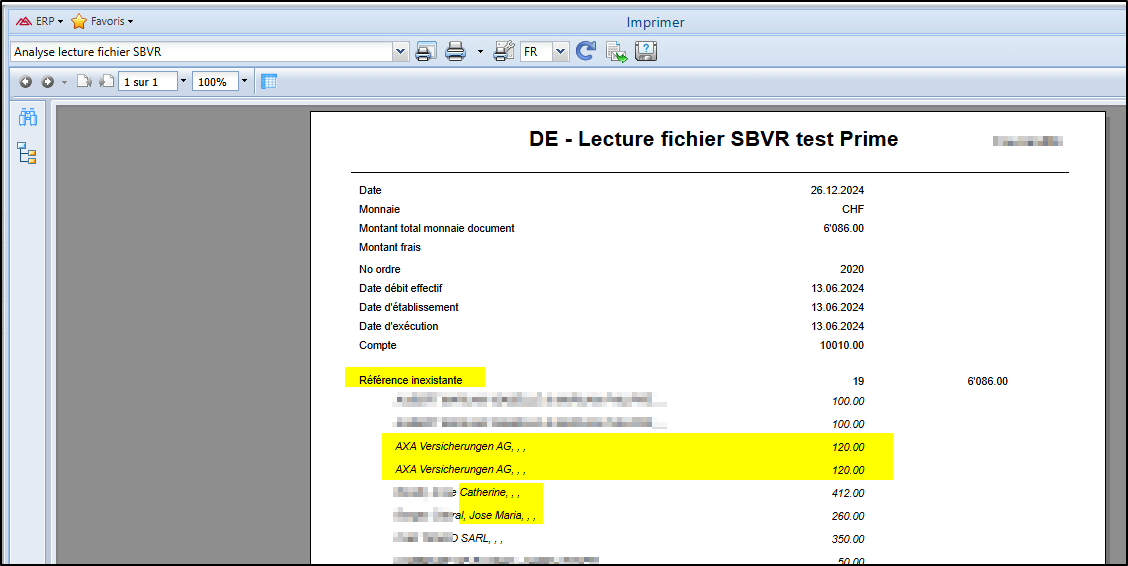Expand the FR language dropdown
The height and width of the screenshot is (566, 1128).
(x=561, y=52)
